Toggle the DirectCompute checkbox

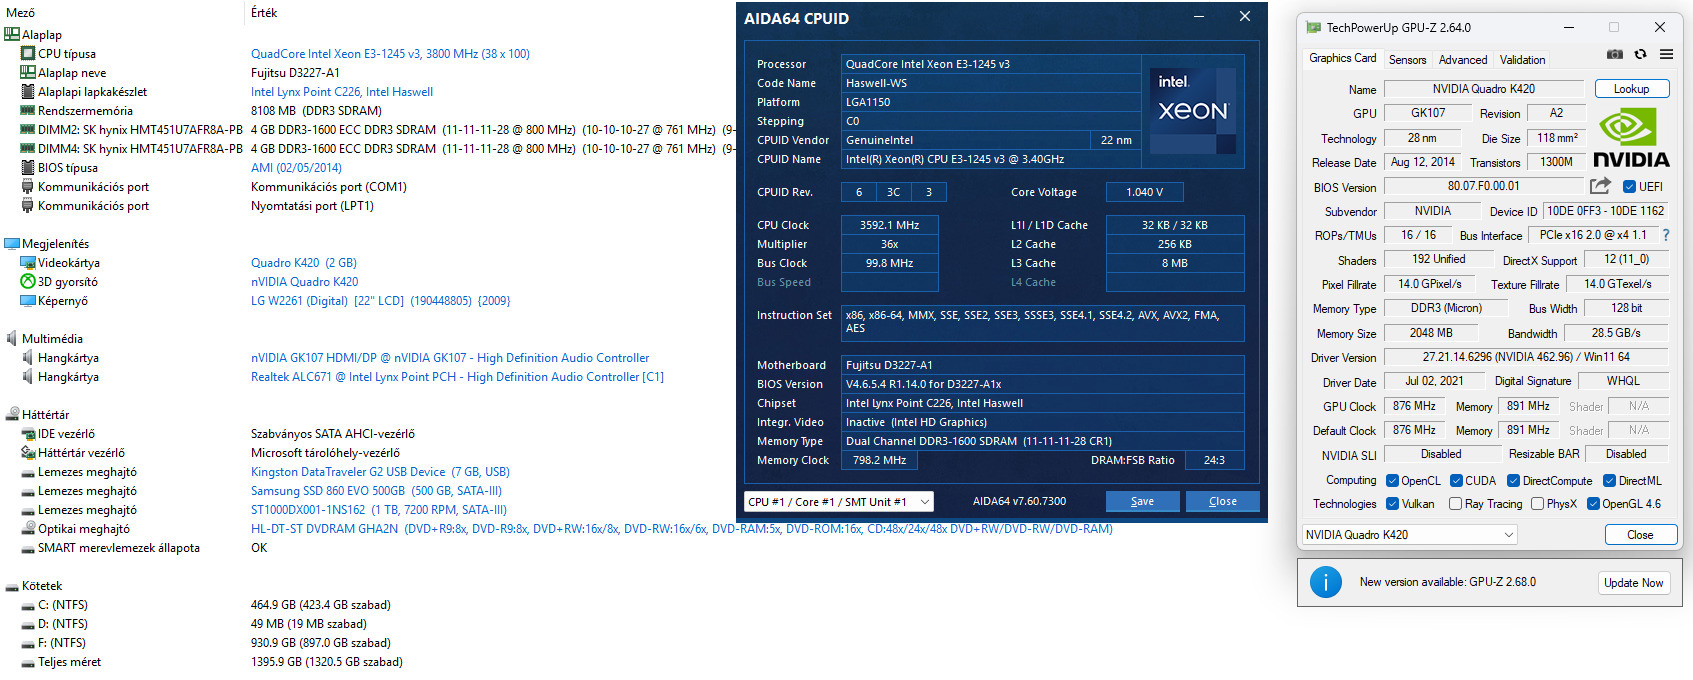point(1513,481)
